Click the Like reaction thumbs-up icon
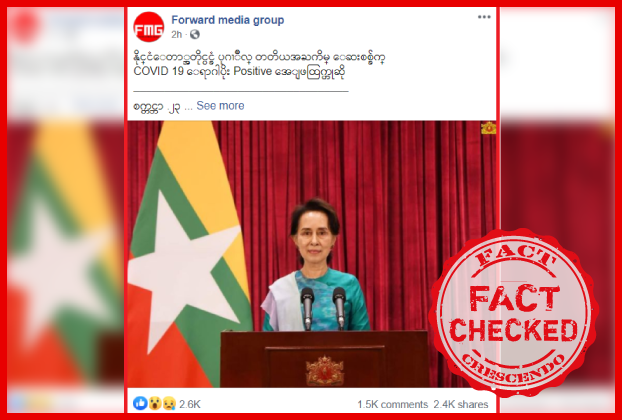 click(x=140, y=403)
